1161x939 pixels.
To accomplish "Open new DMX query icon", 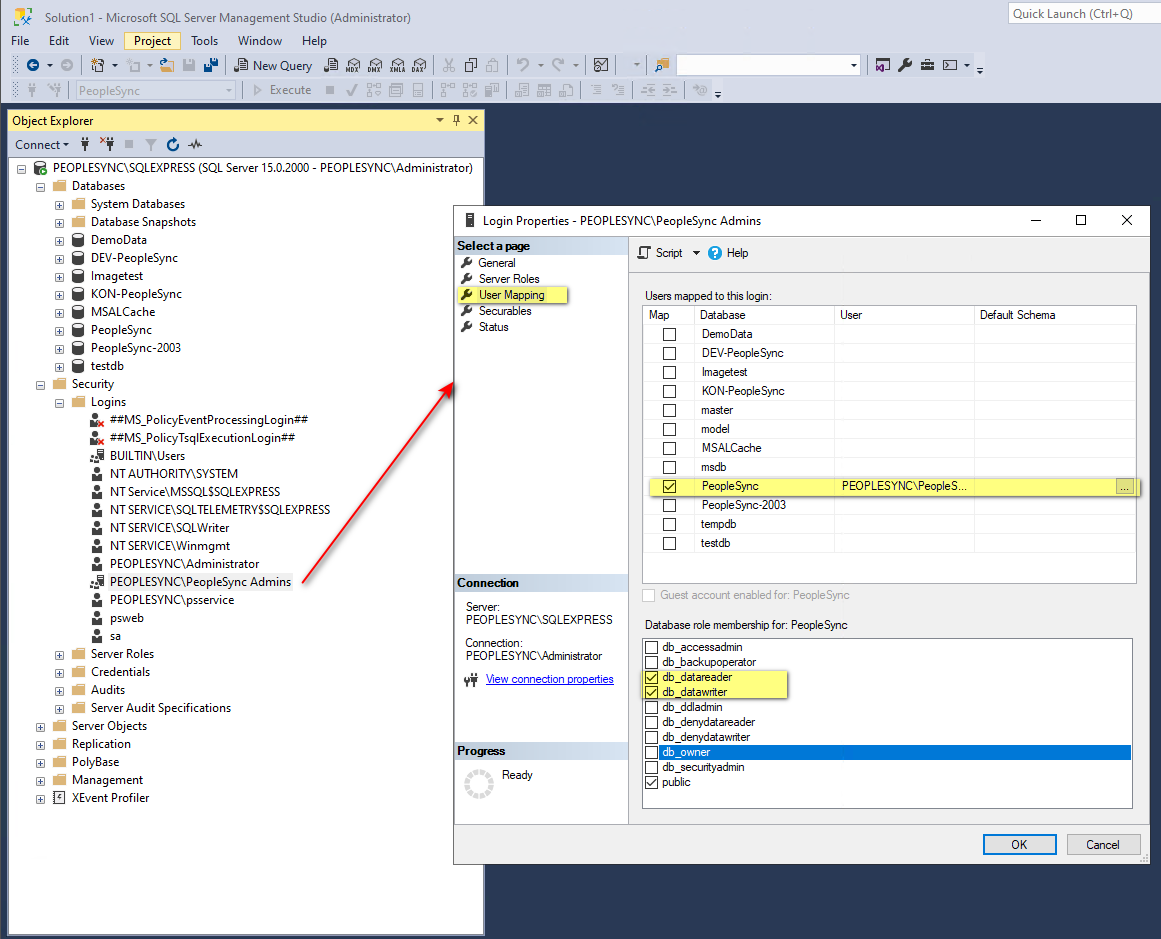I will click(375, 65).
